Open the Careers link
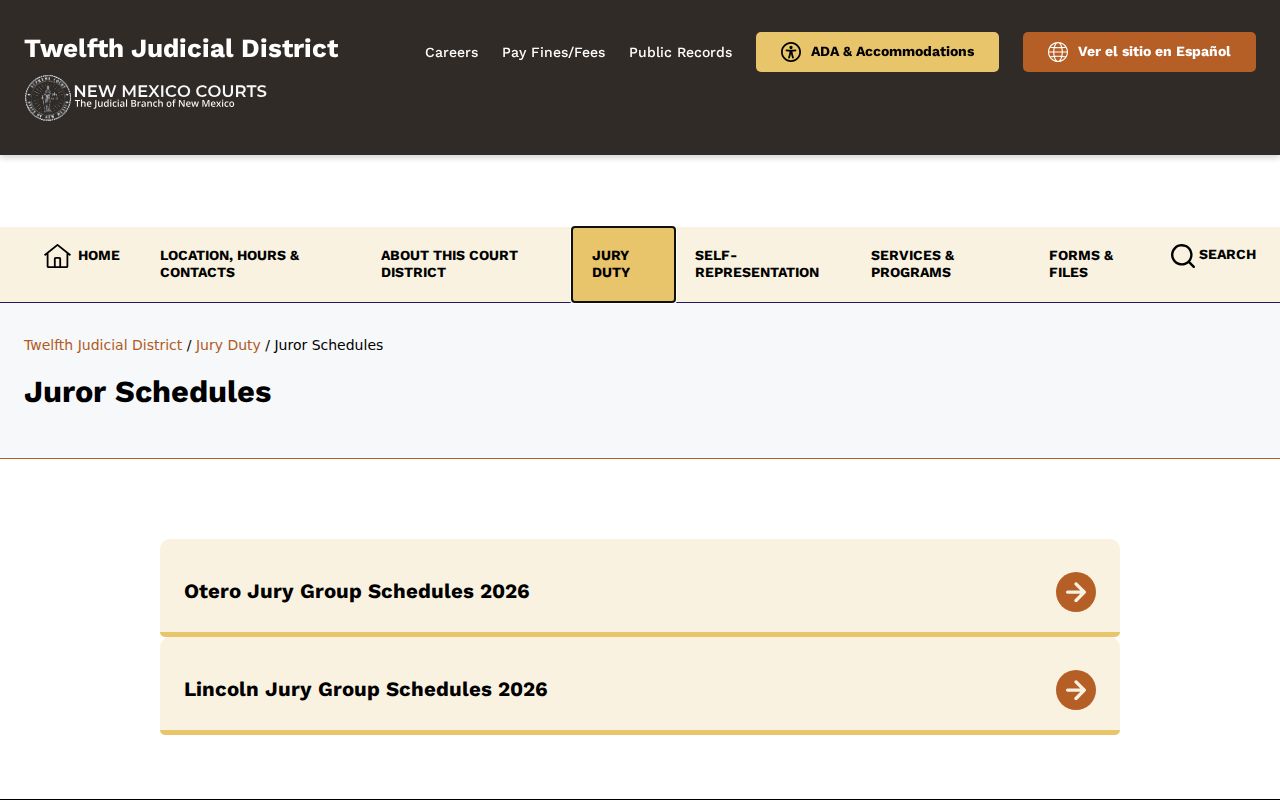The image size is (1280, 800). click(451, 52)
